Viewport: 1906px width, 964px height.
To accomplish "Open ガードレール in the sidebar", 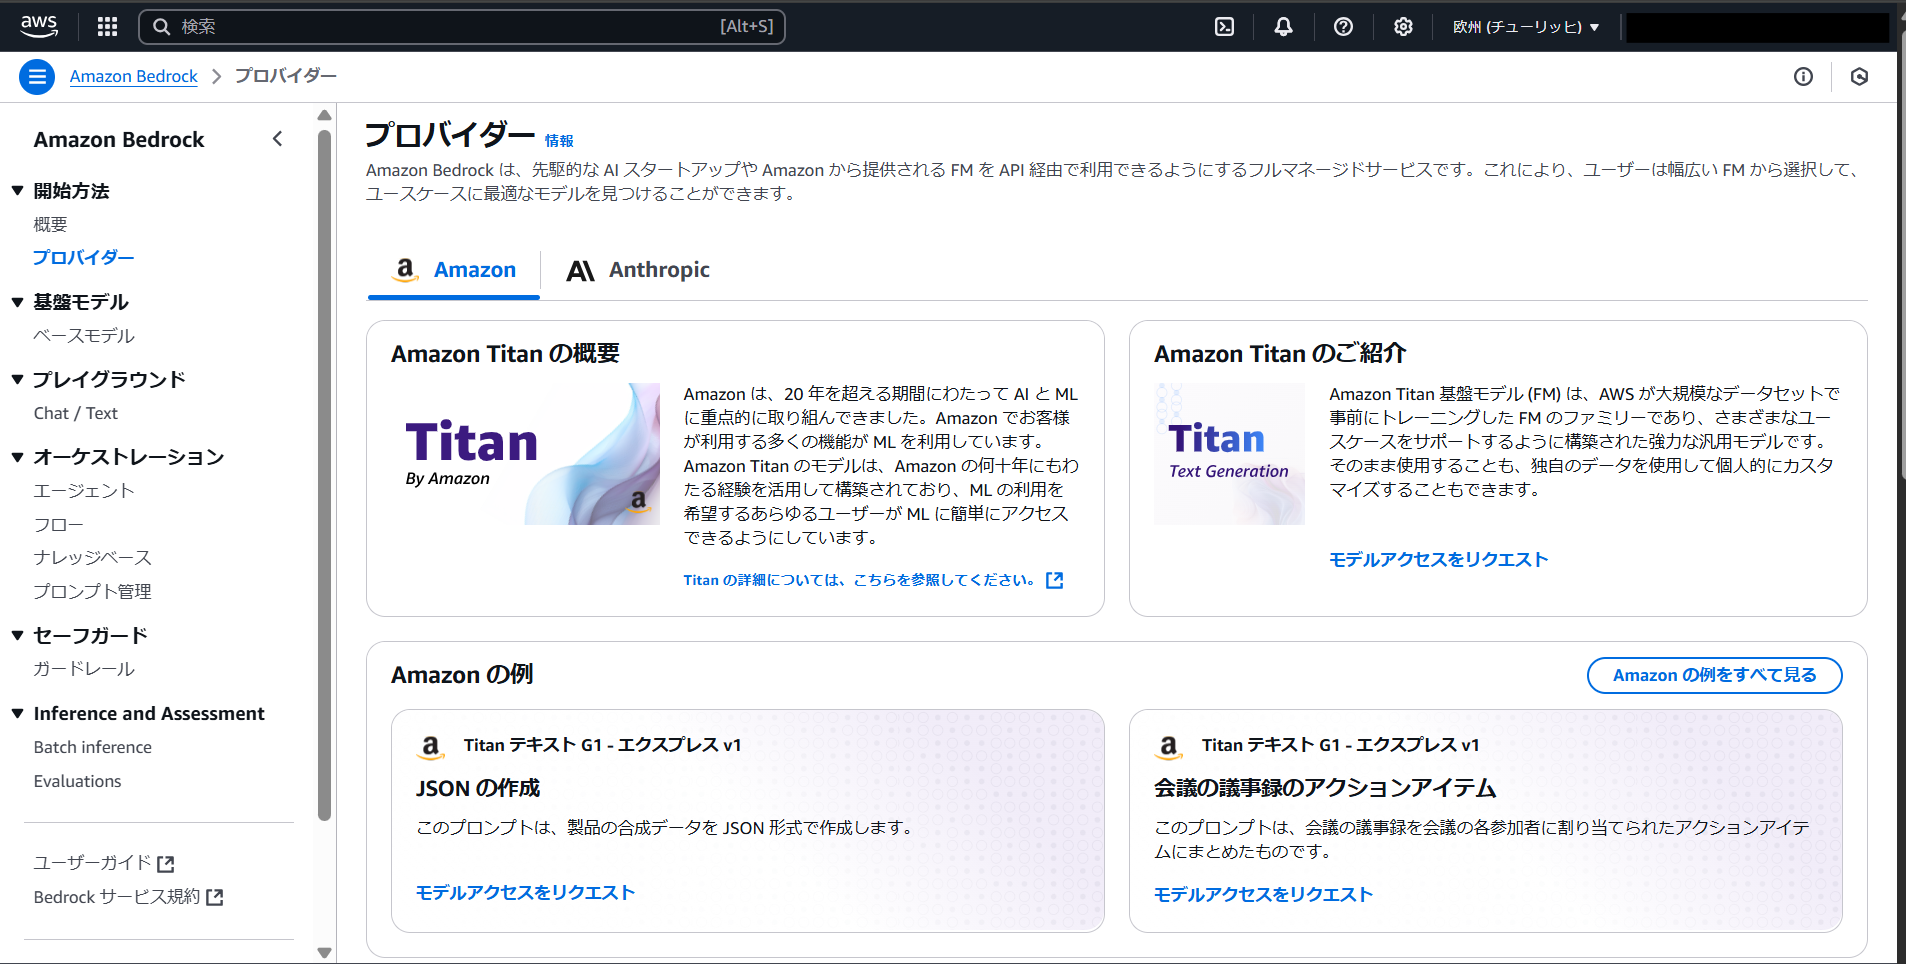I will pyautogui.click(x=84, y=669).
